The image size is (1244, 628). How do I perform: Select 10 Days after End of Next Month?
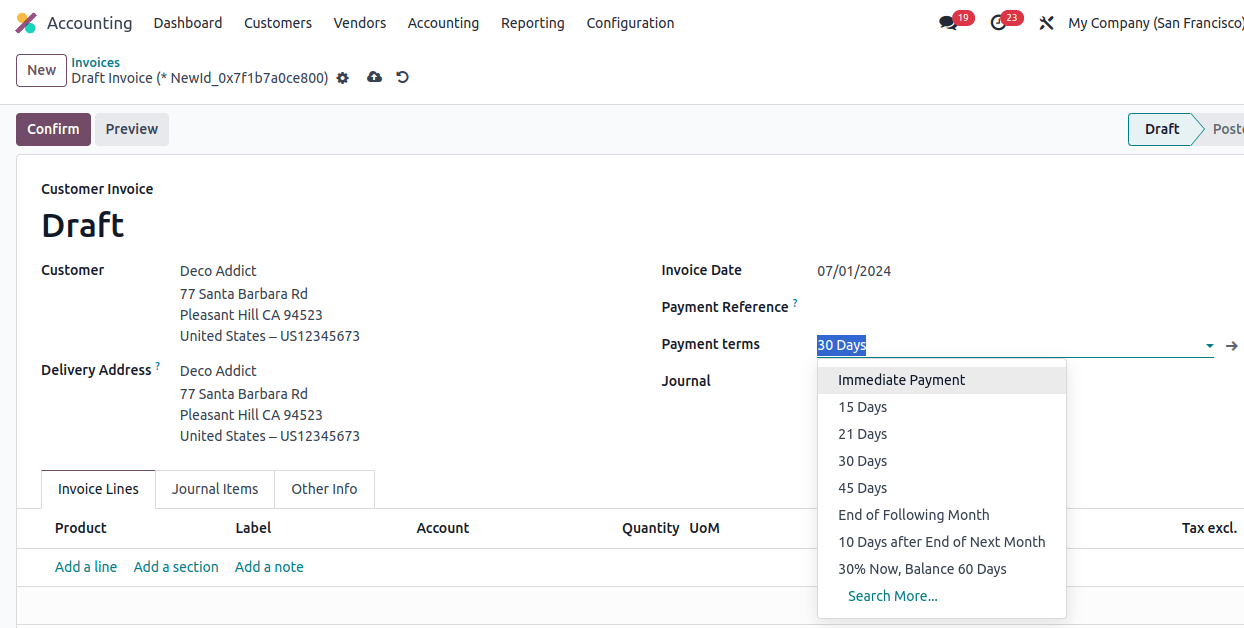[942, 542]
